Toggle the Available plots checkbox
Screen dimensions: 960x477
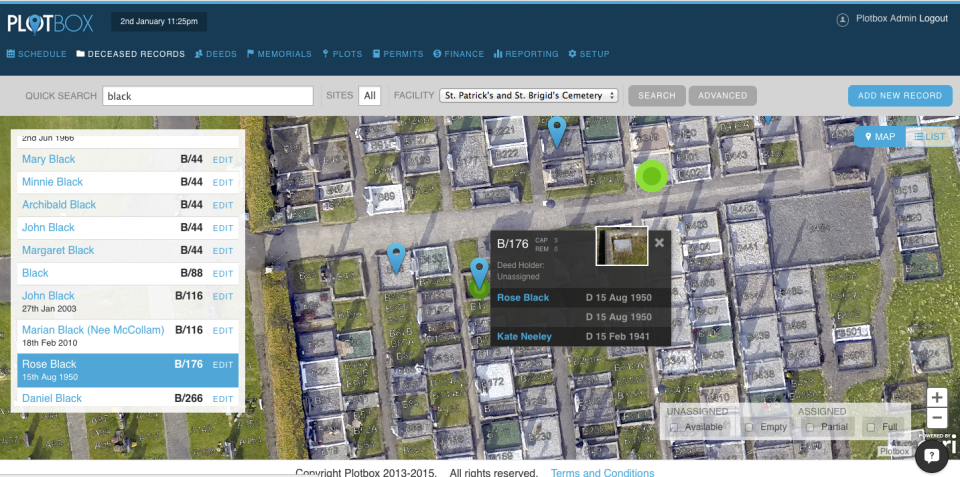[674, 427]
